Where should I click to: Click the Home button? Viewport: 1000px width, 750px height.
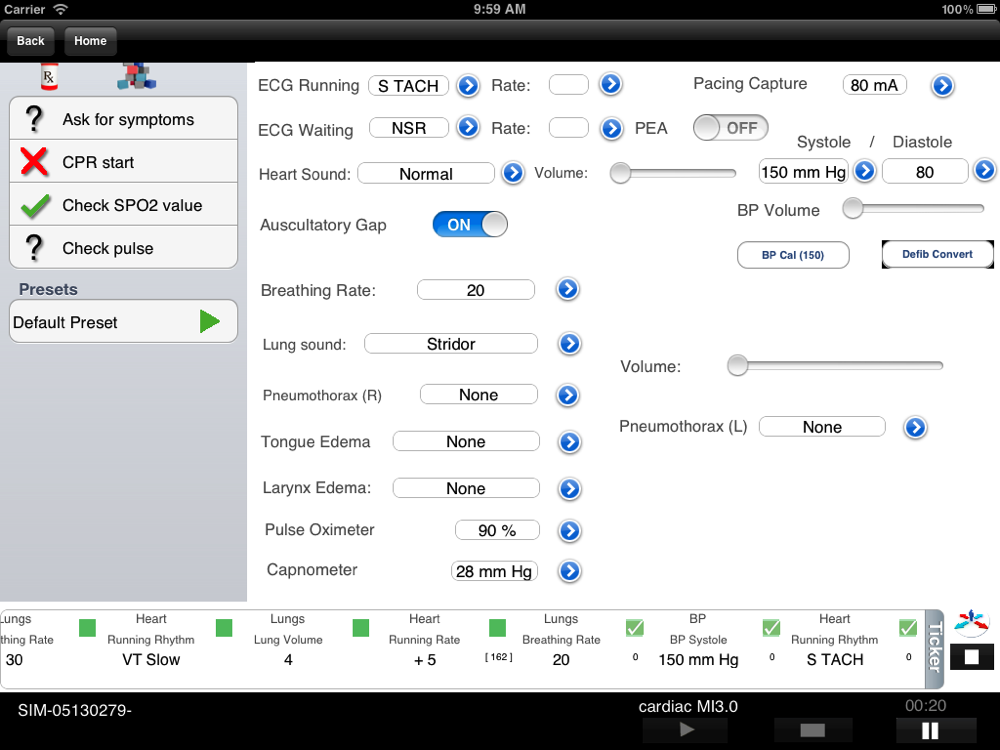90,41
